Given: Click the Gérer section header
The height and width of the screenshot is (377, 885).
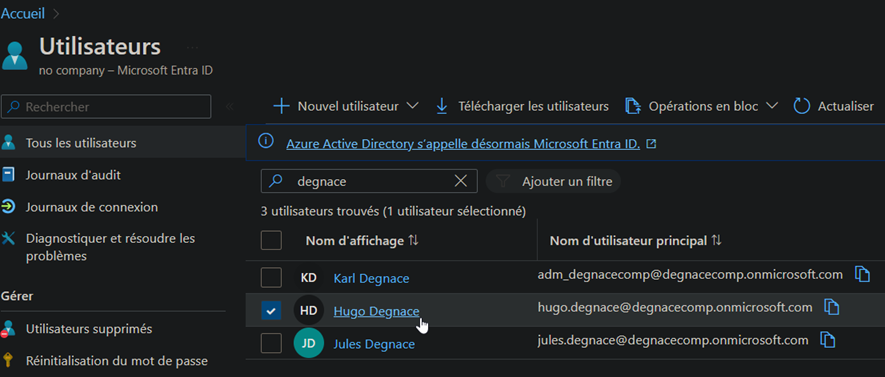Looking at the screenshot, I should pos(17,296).
